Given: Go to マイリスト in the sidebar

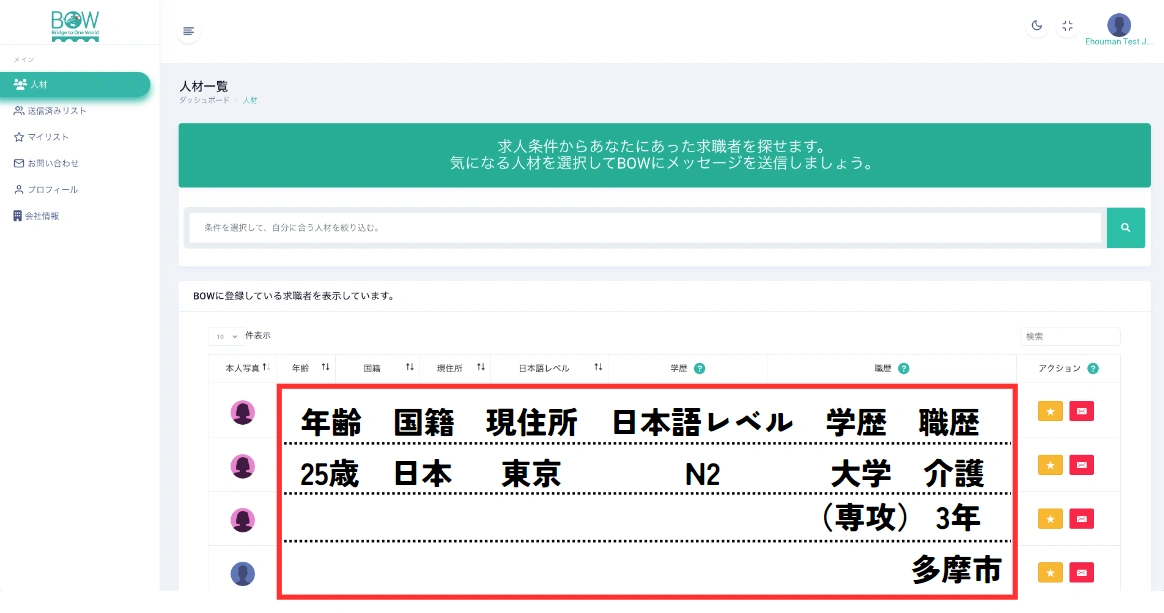Looking at the screenshot, I should [x=41, y=137].
